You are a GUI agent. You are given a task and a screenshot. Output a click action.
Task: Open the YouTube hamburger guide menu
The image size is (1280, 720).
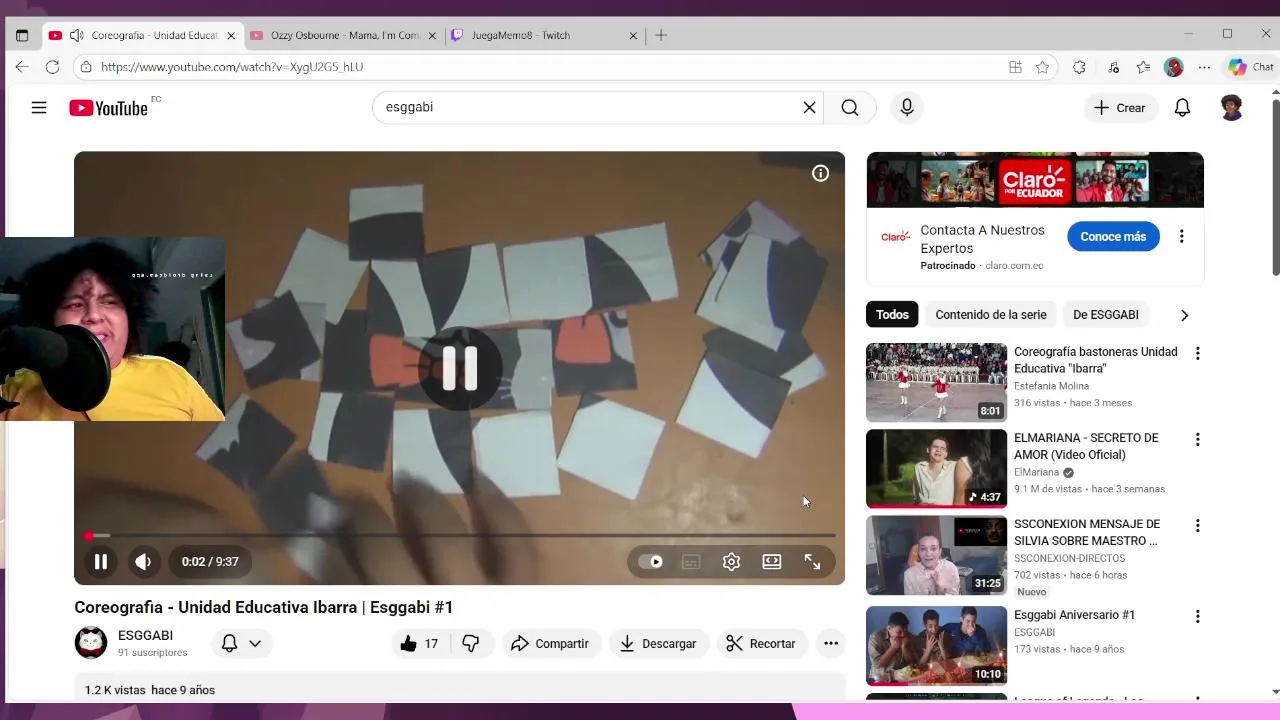point(39,108)
